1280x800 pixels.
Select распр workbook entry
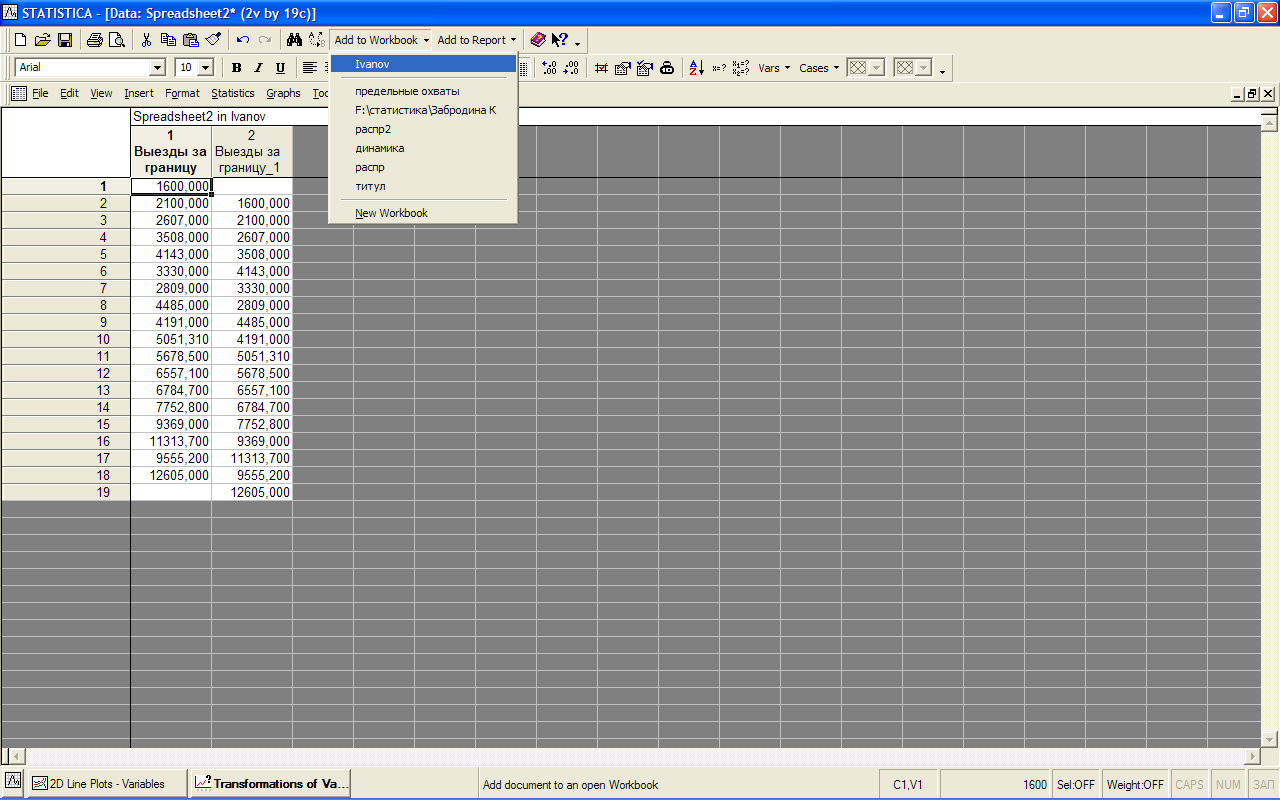(x=423, y=167)
